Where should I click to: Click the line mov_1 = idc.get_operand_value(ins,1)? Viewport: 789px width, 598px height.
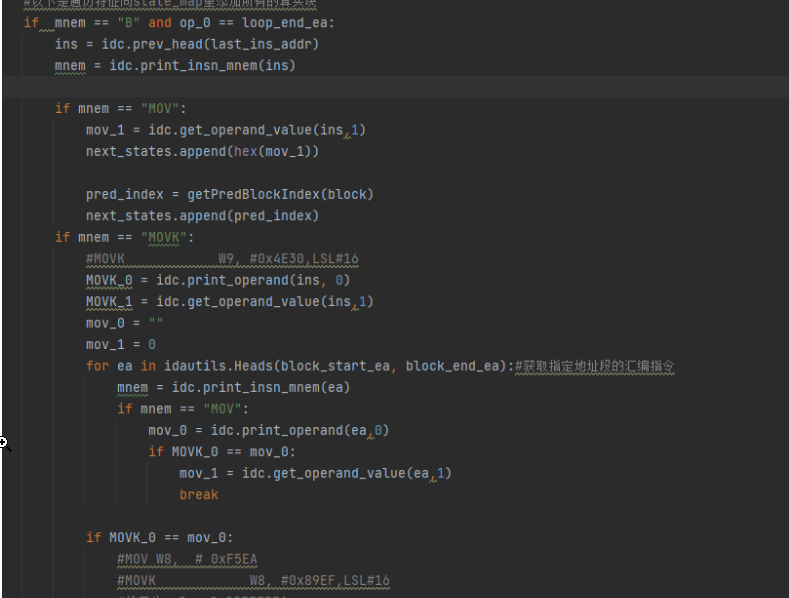[x=225, y=130]
